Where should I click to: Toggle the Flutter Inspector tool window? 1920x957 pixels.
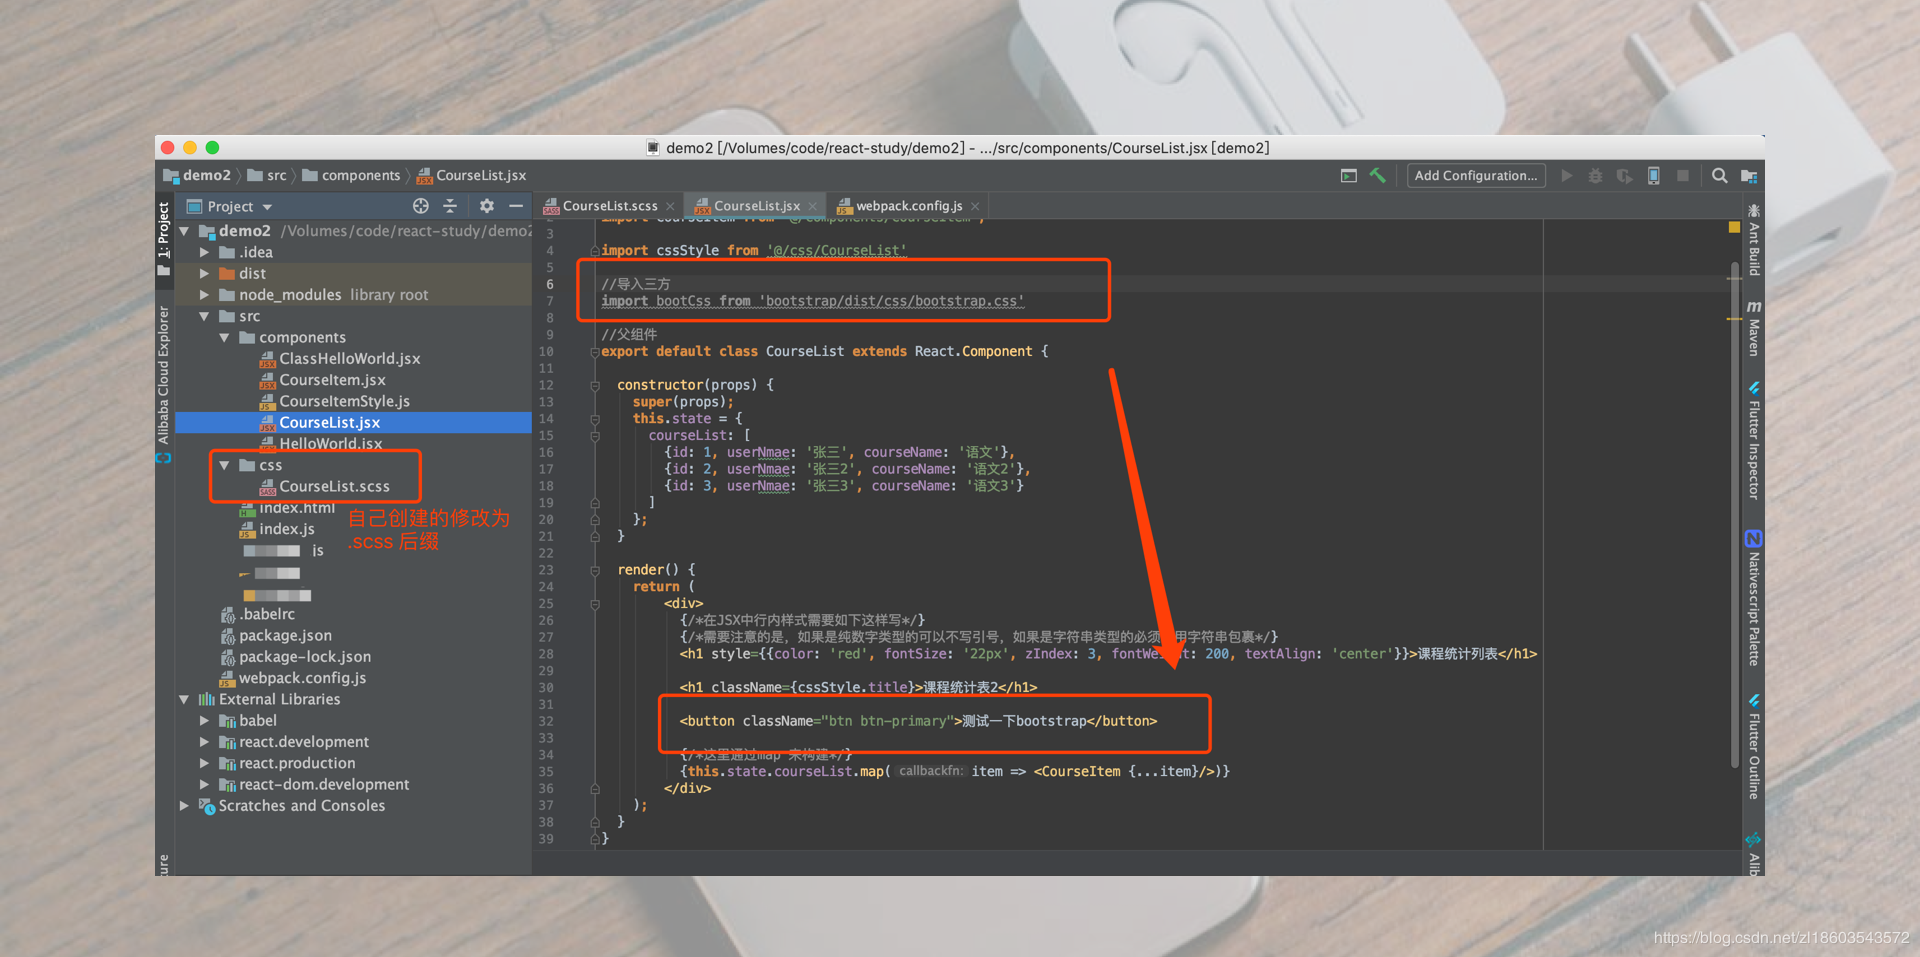pyautogui.click(x=1754, y=441)
